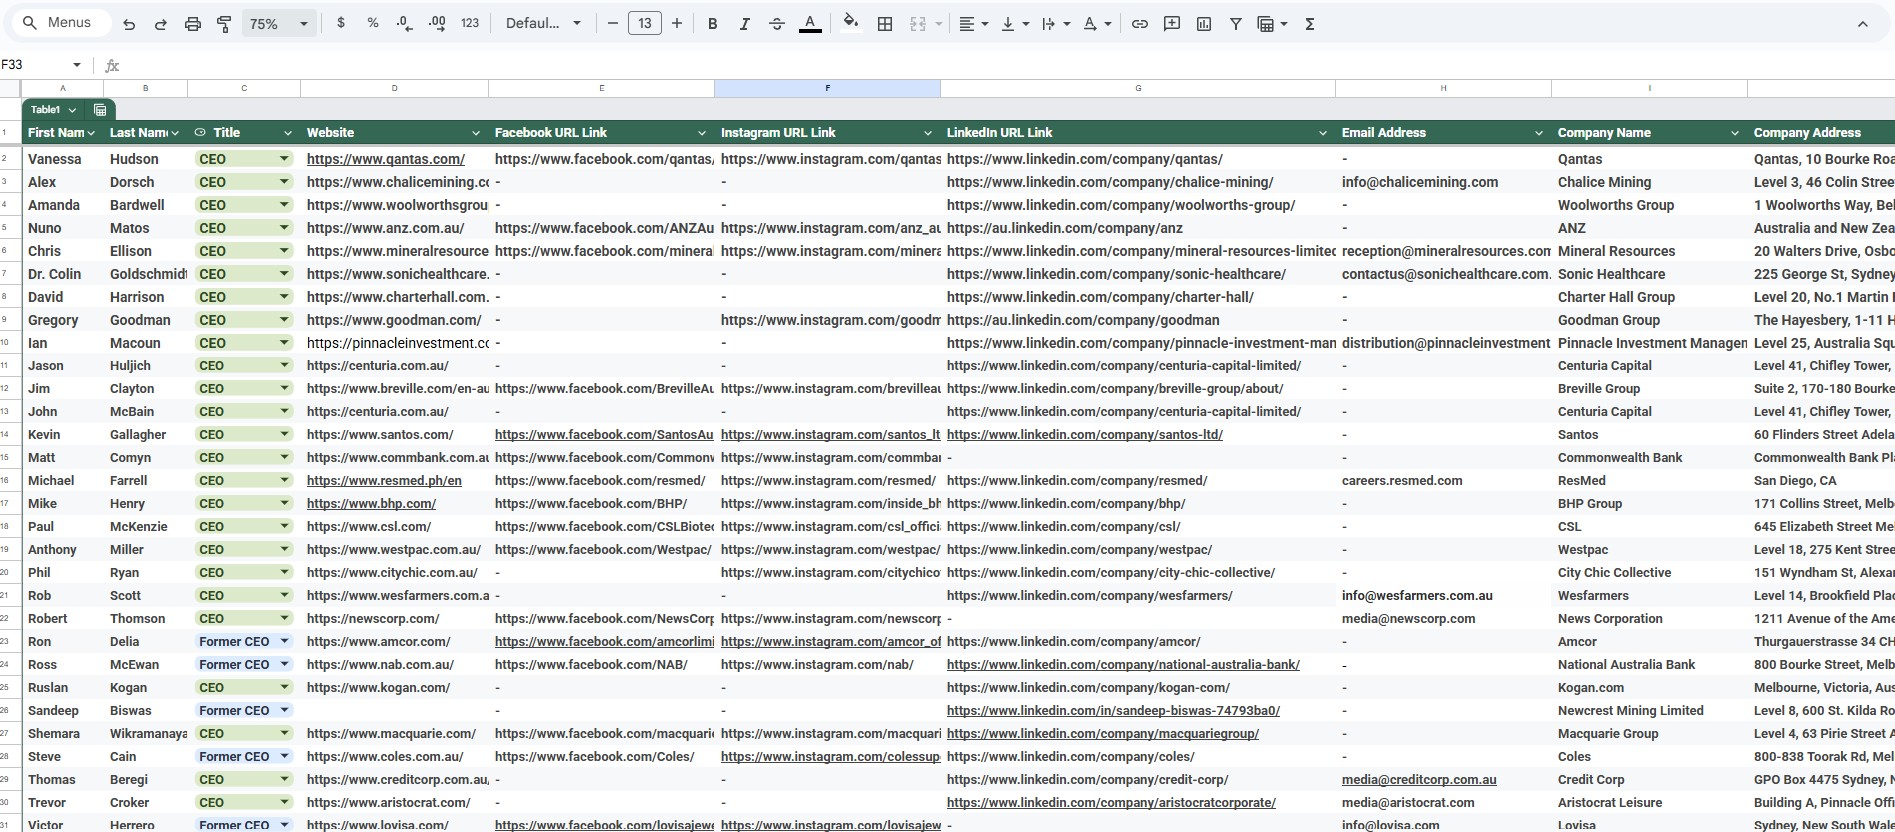Screen dimensions: 1895x832
Task: Open Company Name column dropdown
Action: click(1735, 133)
